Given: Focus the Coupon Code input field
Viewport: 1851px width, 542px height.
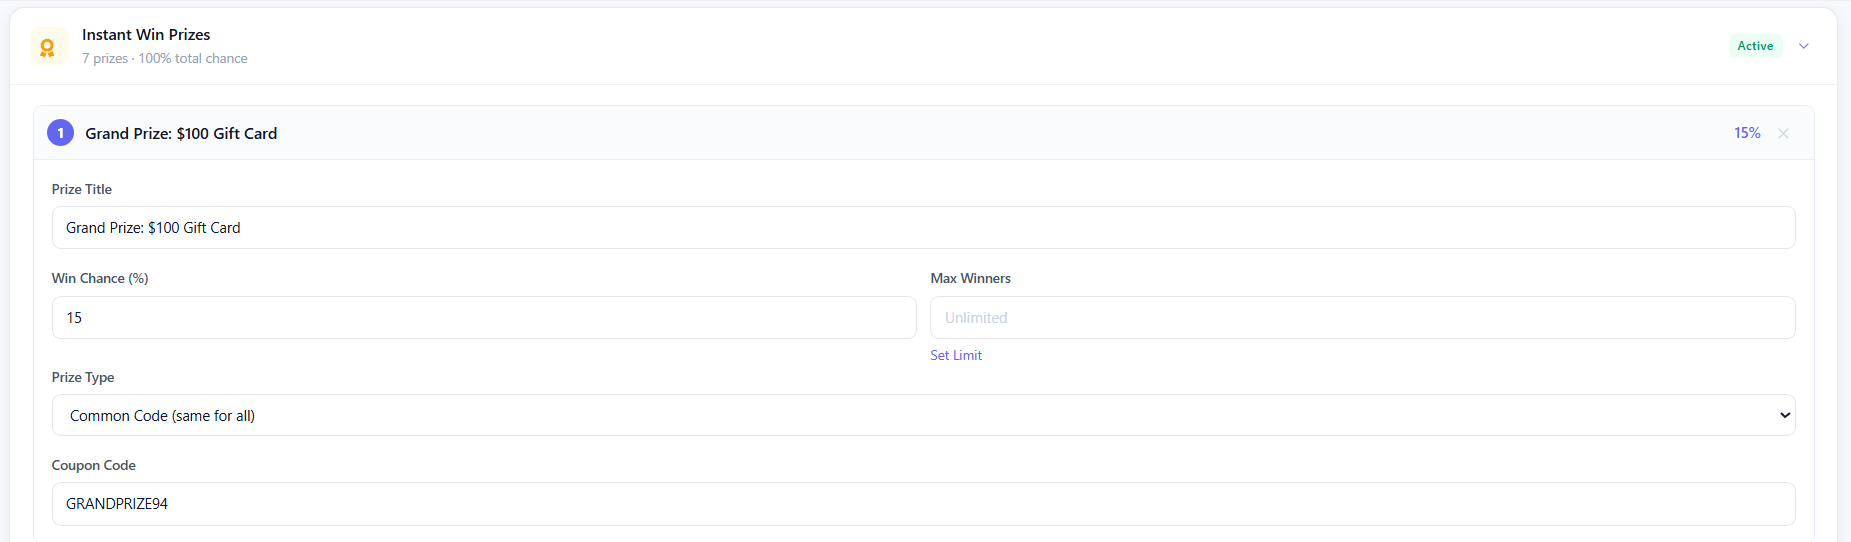Looking at the screenshot, I should [x=923, y=504].
